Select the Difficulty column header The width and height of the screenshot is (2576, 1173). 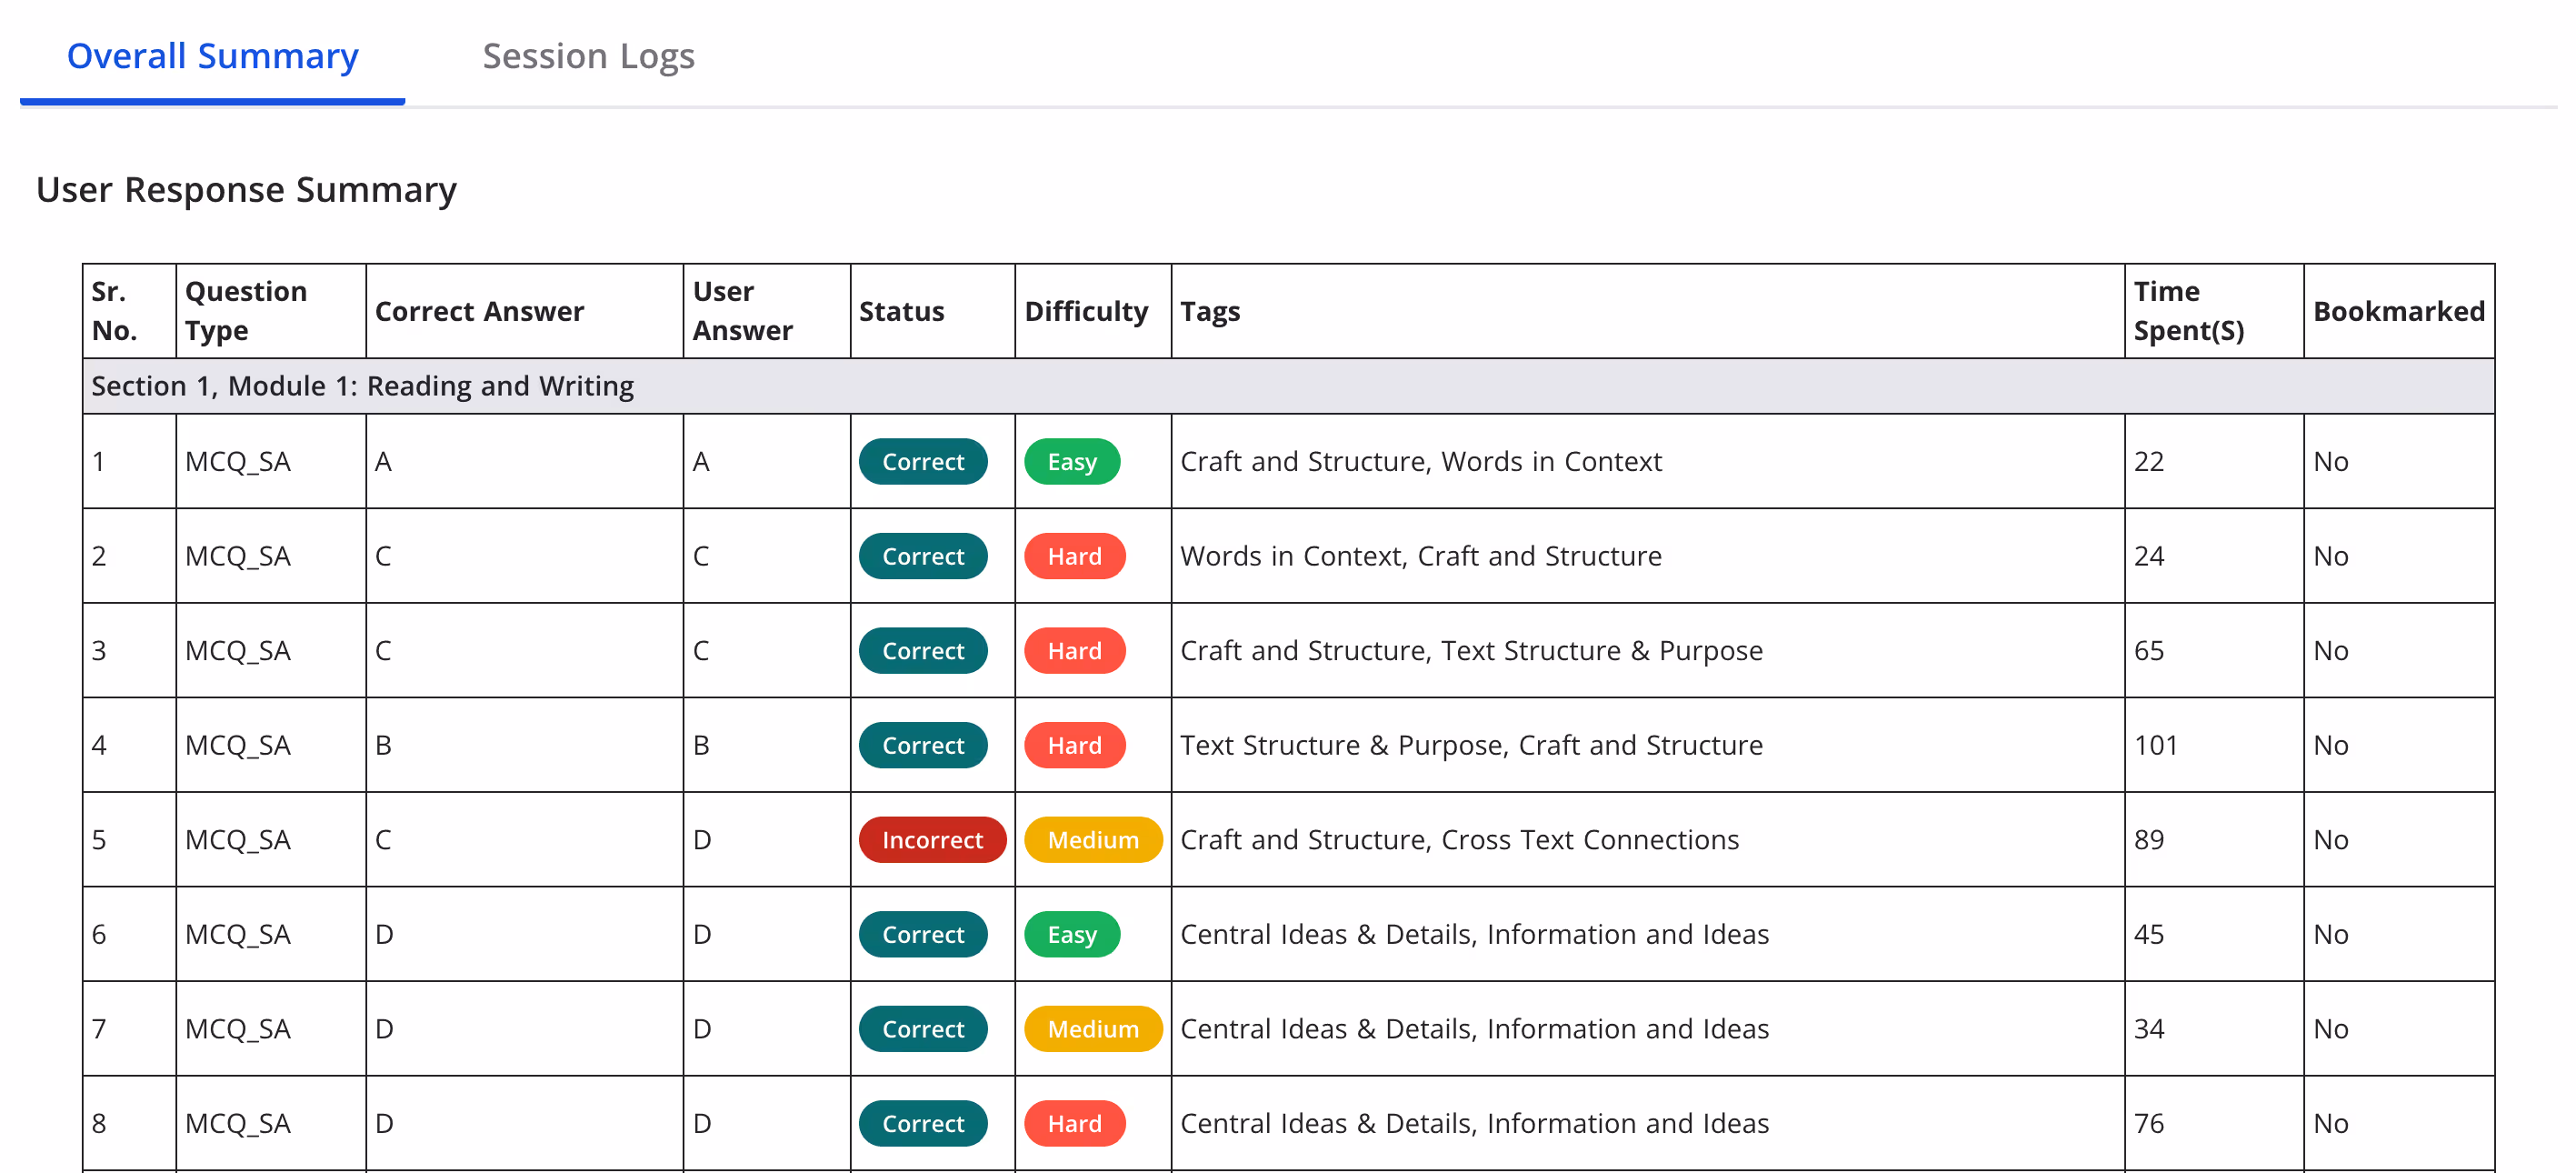coord(1093,311)
